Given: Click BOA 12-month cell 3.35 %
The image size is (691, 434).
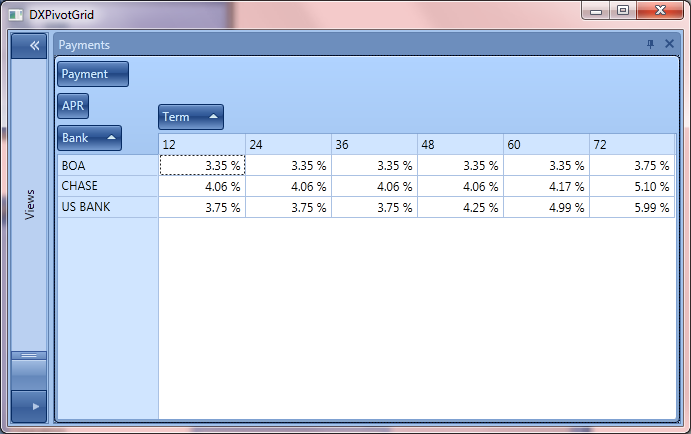Looking at the screenshot, I should click(x=202, y=165).
